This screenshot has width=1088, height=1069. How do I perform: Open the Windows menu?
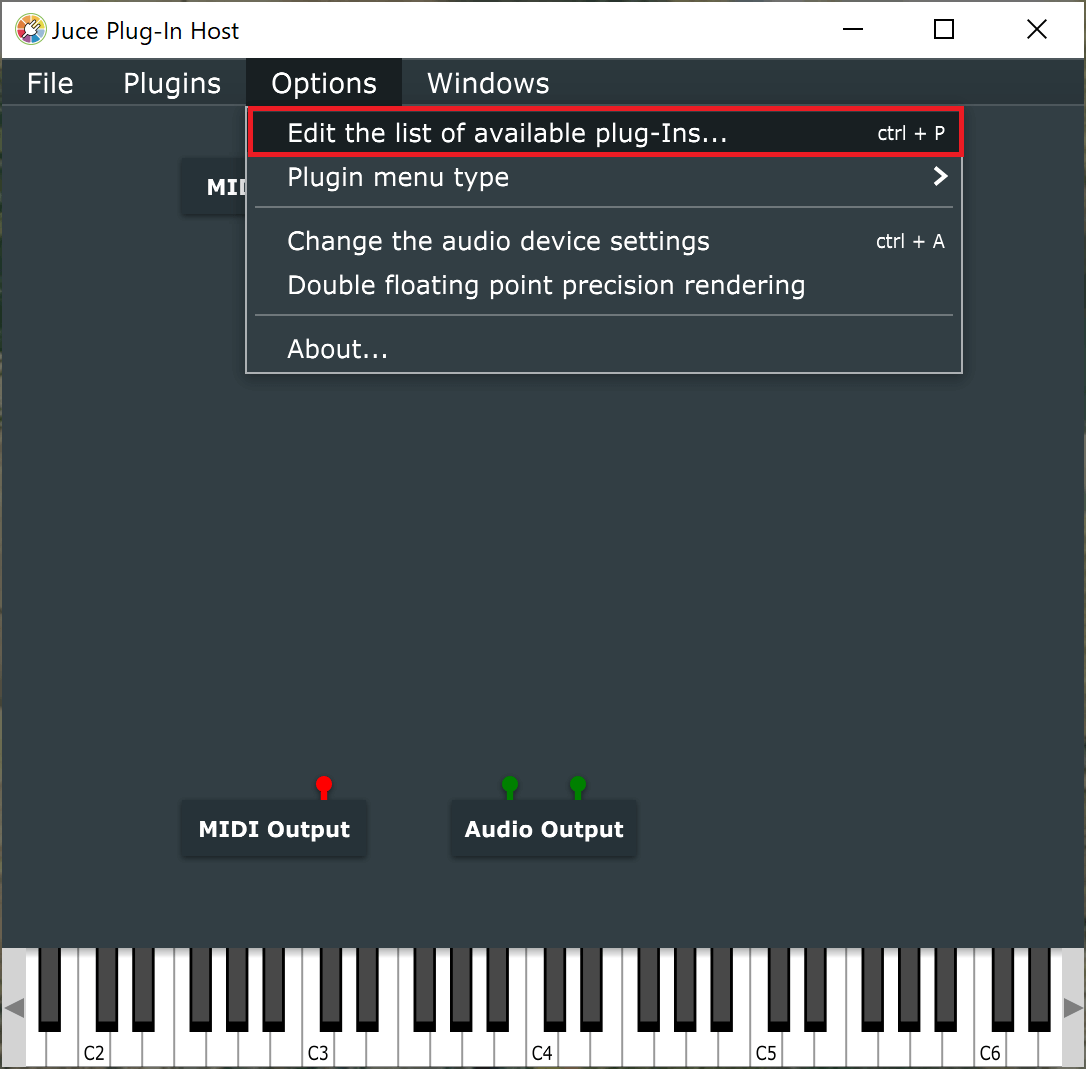click(x=488, y=83)
